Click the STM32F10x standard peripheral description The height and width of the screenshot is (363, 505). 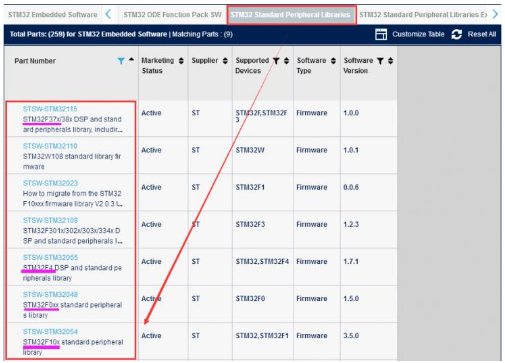click(73, 347)
